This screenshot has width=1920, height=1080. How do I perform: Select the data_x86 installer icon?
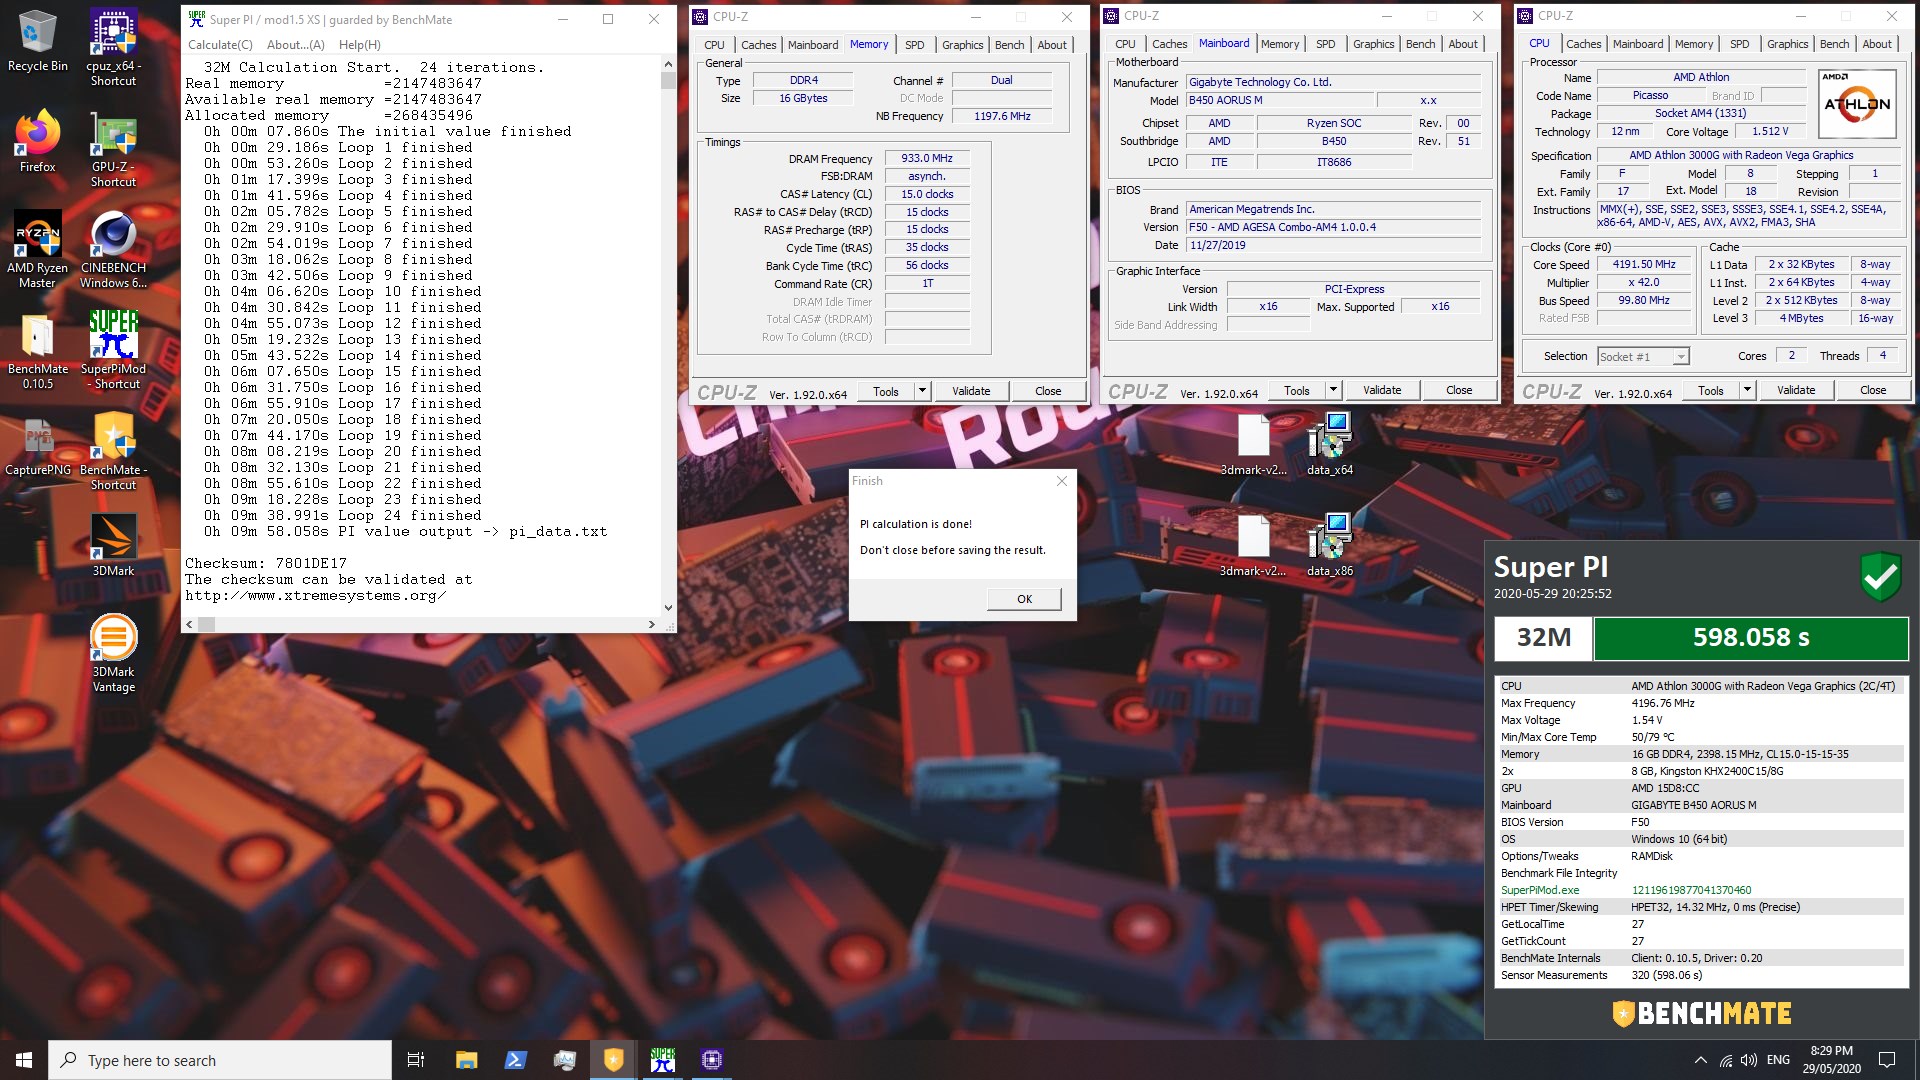pyautogui.click(x=1330, y=545)
